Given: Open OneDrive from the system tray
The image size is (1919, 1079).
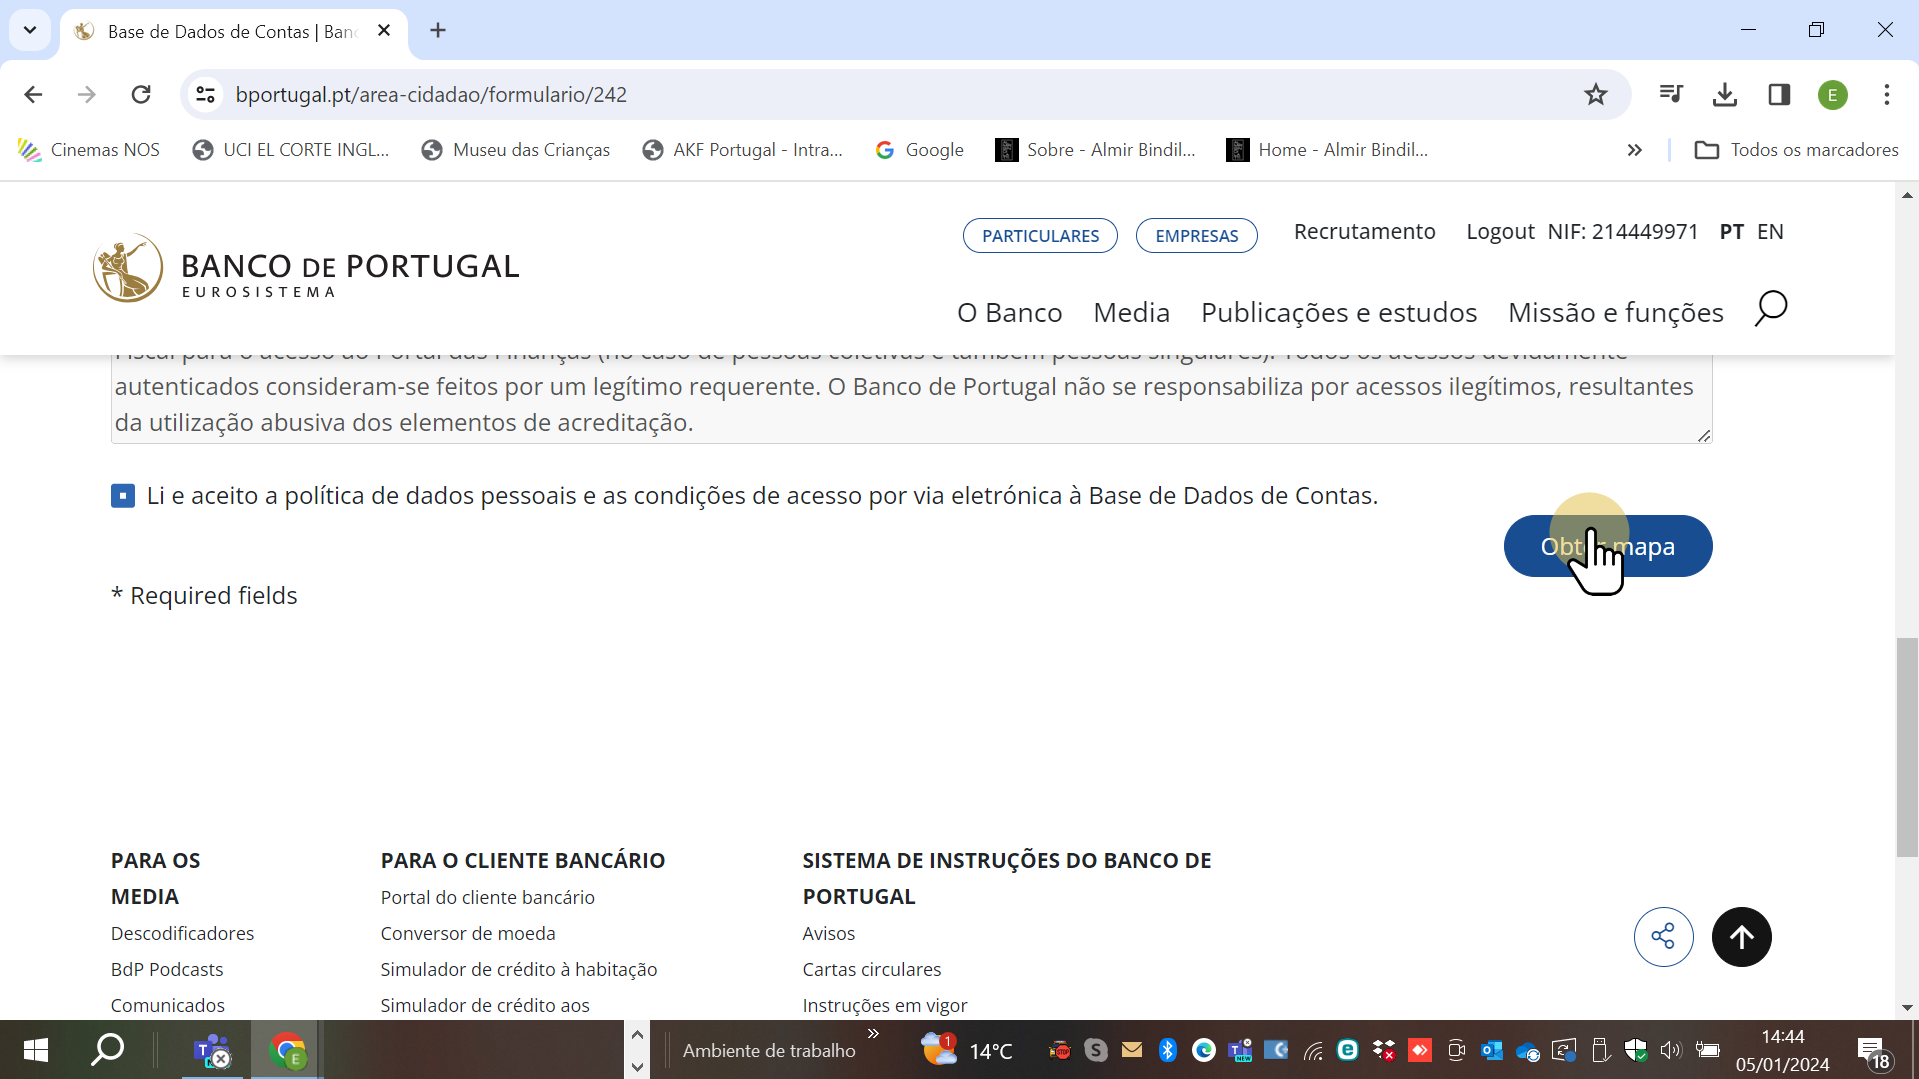Looking at the screenshot, I should [x=1527, y=1050].
